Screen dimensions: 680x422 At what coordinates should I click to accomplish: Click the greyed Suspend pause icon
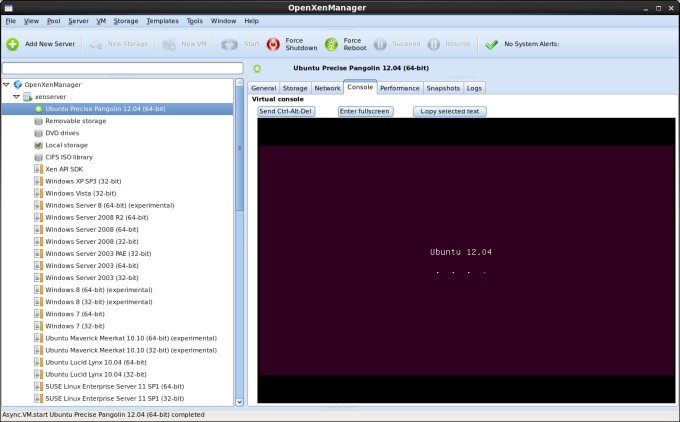(x=380, y=44)
